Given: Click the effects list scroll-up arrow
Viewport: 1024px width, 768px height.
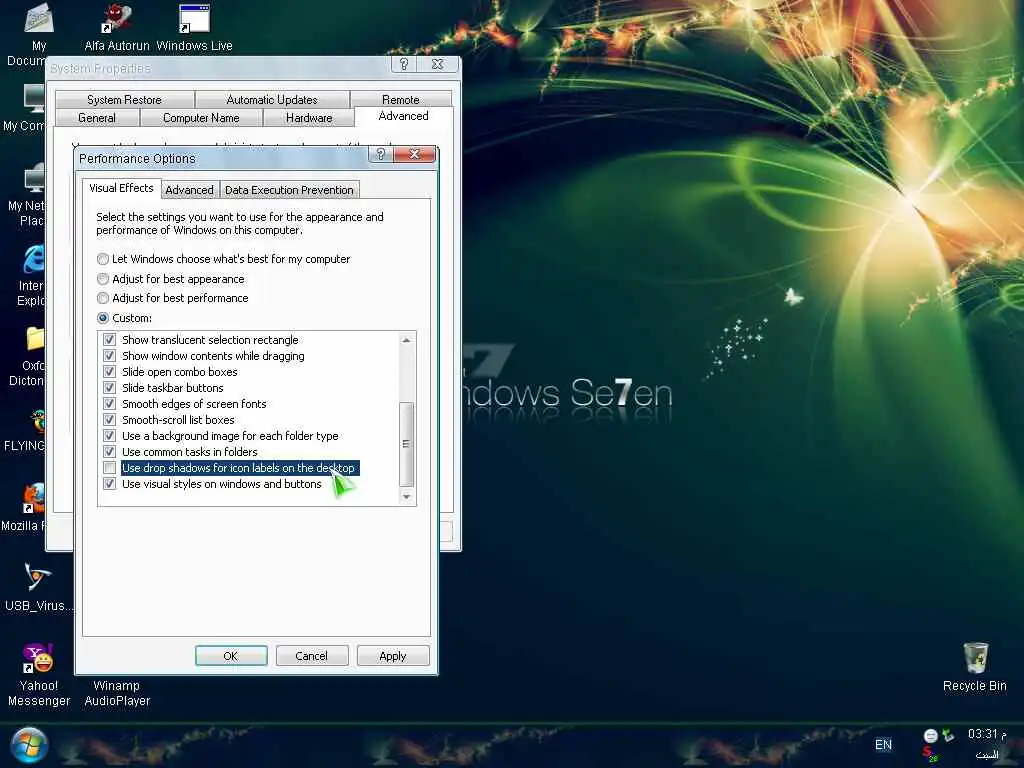Looking at the screenshot, I should pyautogui.click(x=406, y=340).
